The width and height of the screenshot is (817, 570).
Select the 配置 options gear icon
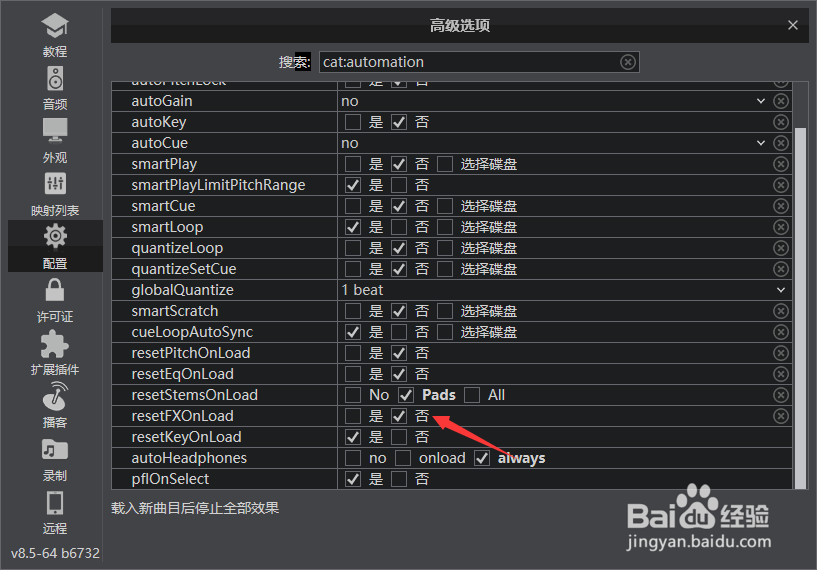coord(55,237)
